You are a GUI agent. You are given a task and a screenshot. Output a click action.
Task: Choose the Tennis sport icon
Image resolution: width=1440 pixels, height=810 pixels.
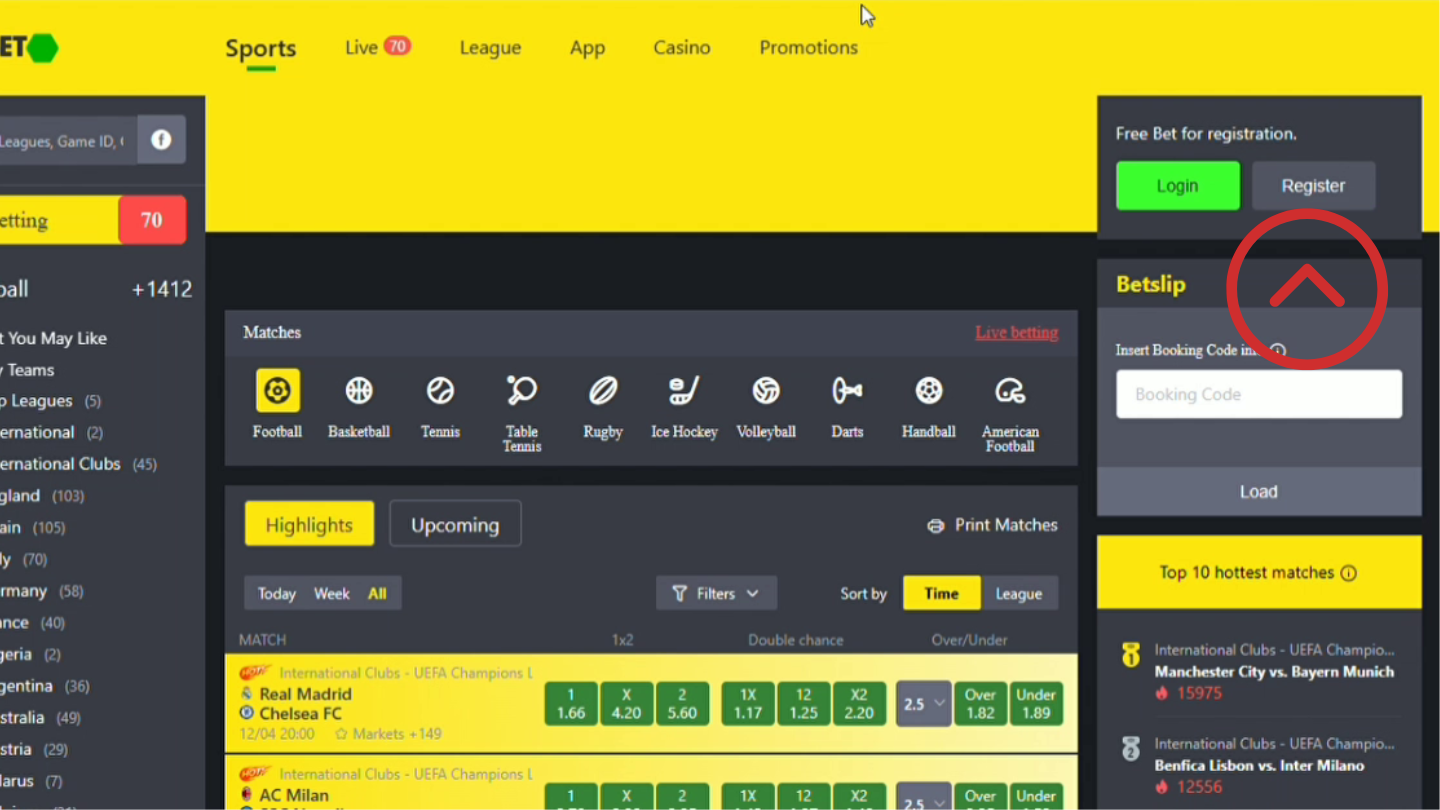tap(440, 391)
